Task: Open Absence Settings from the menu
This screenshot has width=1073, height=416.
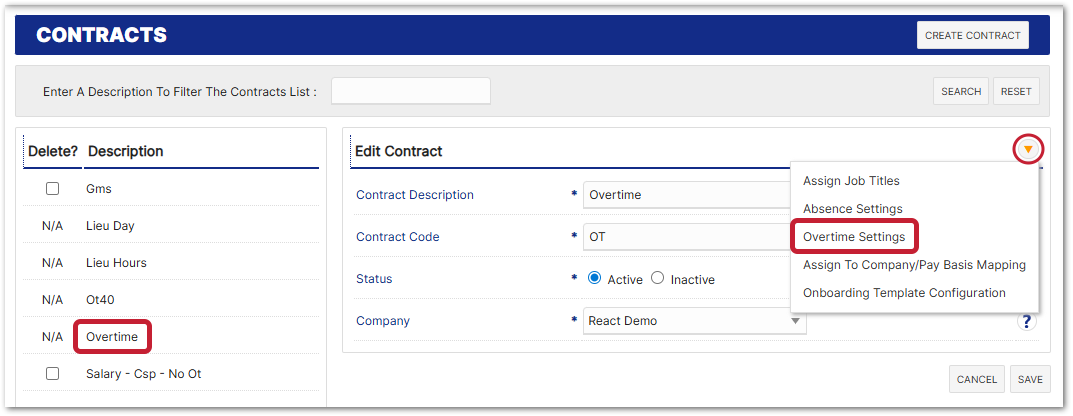Action: (852, 209)
